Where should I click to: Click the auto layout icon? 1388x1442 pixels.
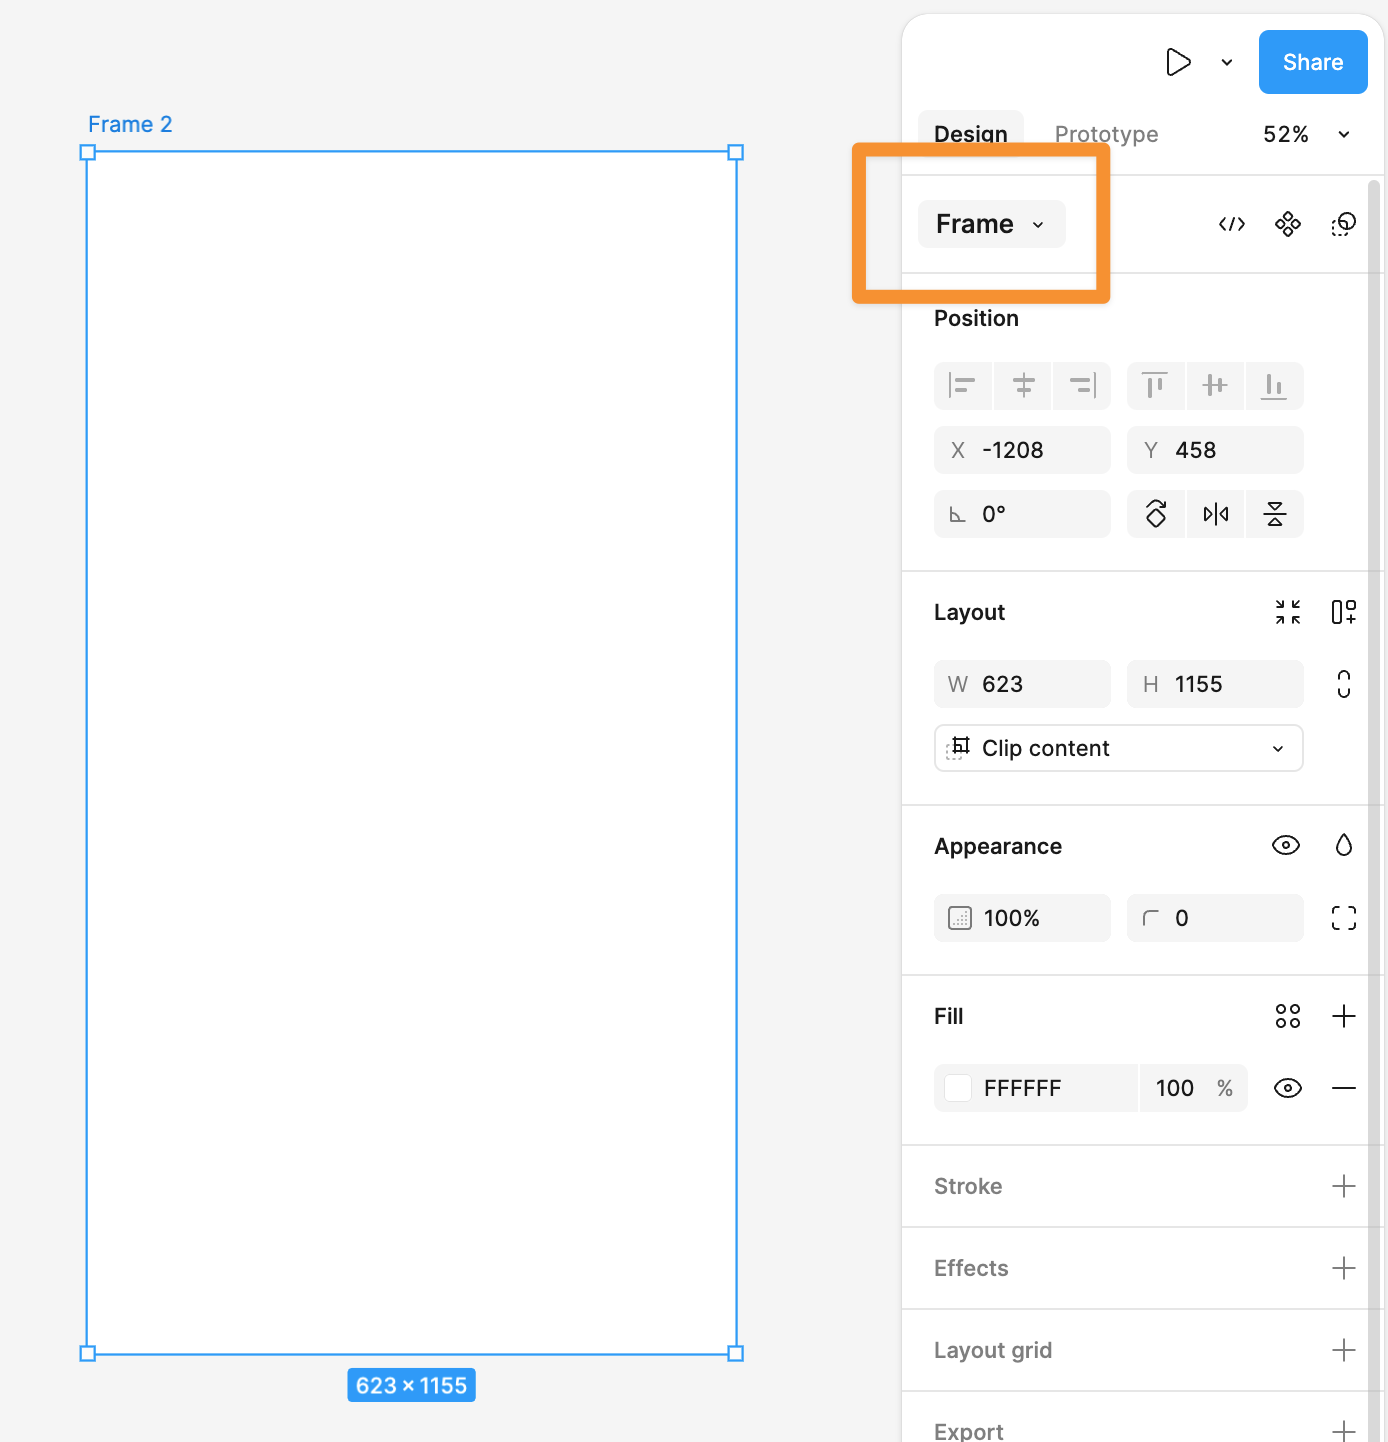click(1343, 612)
